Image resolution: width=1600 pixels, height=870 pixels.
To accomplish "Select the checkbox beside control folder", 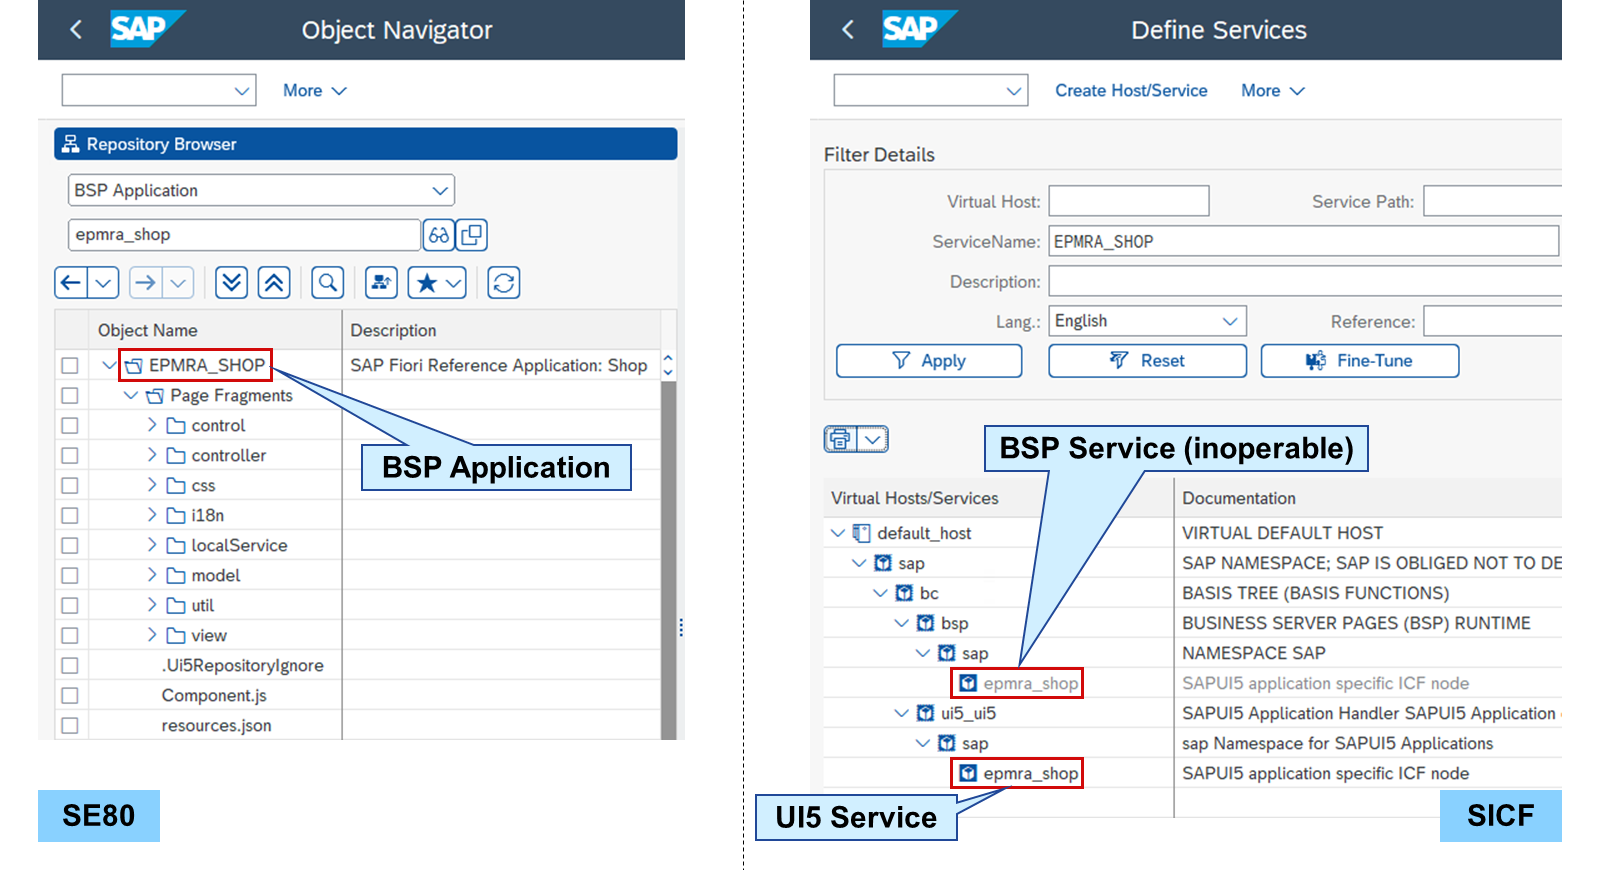I will tap(70, 426).
